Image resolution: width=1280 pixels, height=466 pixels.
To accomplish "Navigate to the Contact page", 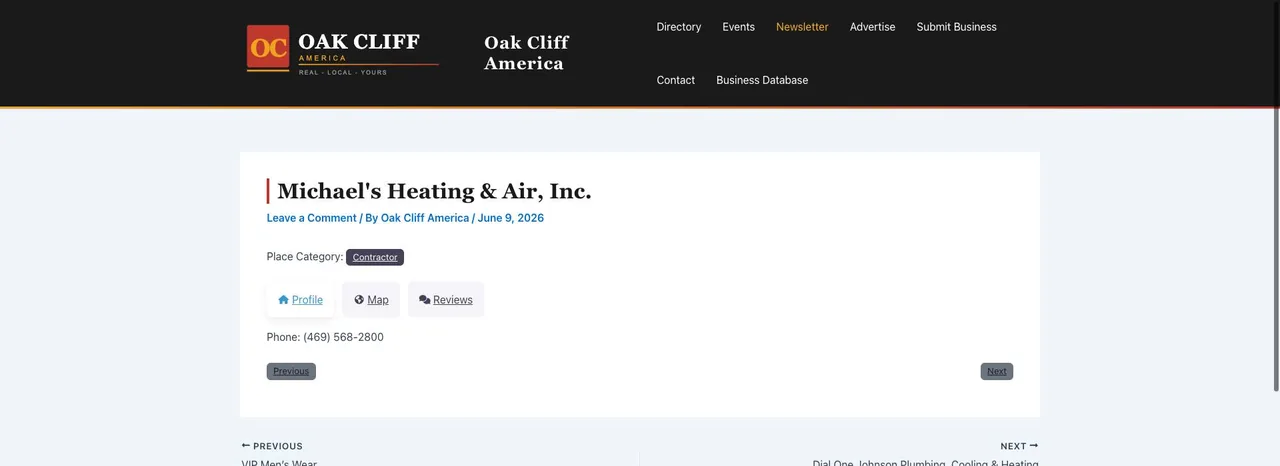I will pyautogui.click(x=676, y=80).
